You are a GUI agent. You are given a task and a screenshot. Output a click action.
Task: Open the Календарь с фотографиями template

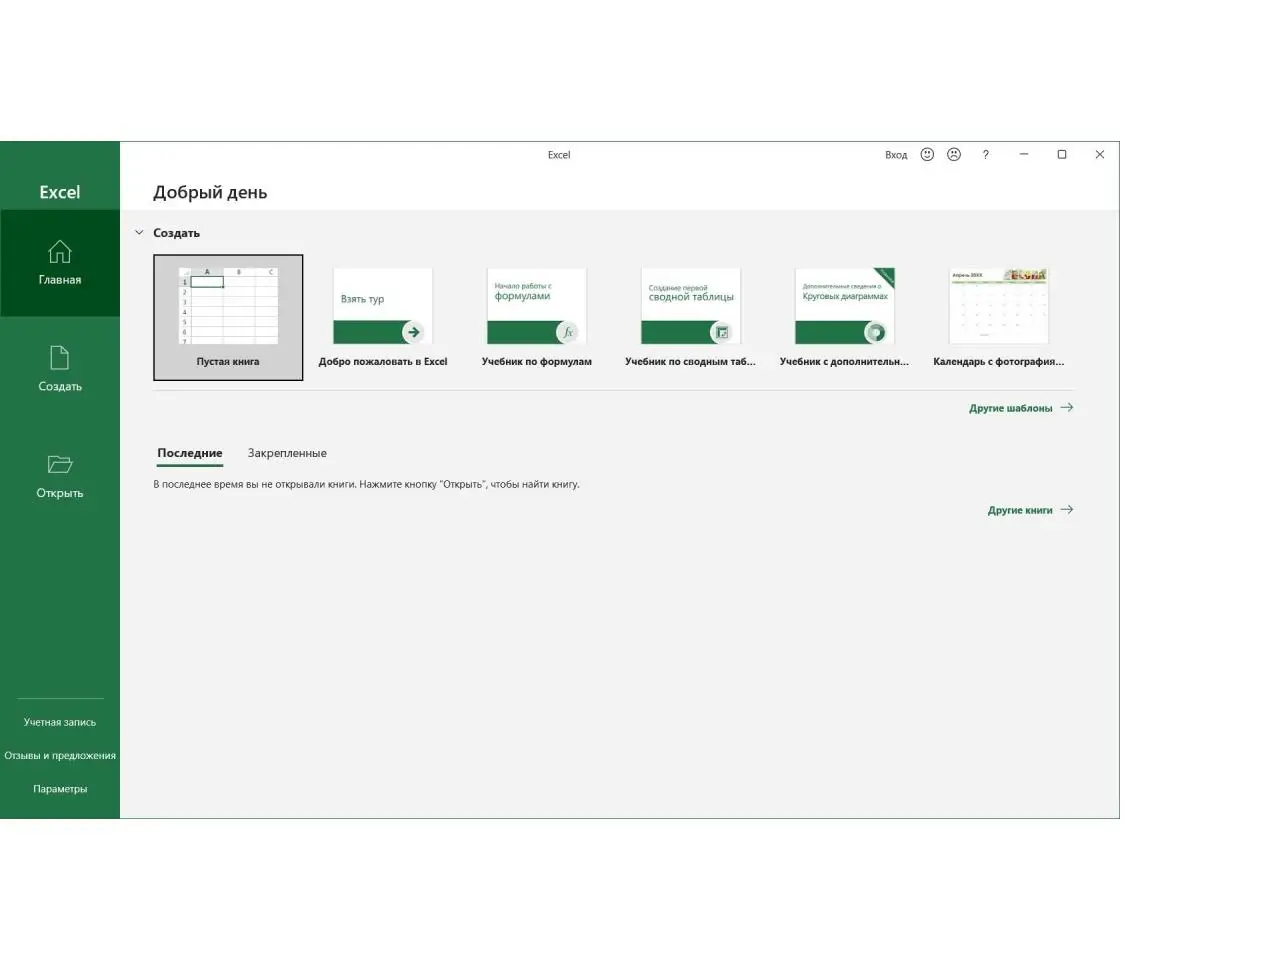point(999,317)
